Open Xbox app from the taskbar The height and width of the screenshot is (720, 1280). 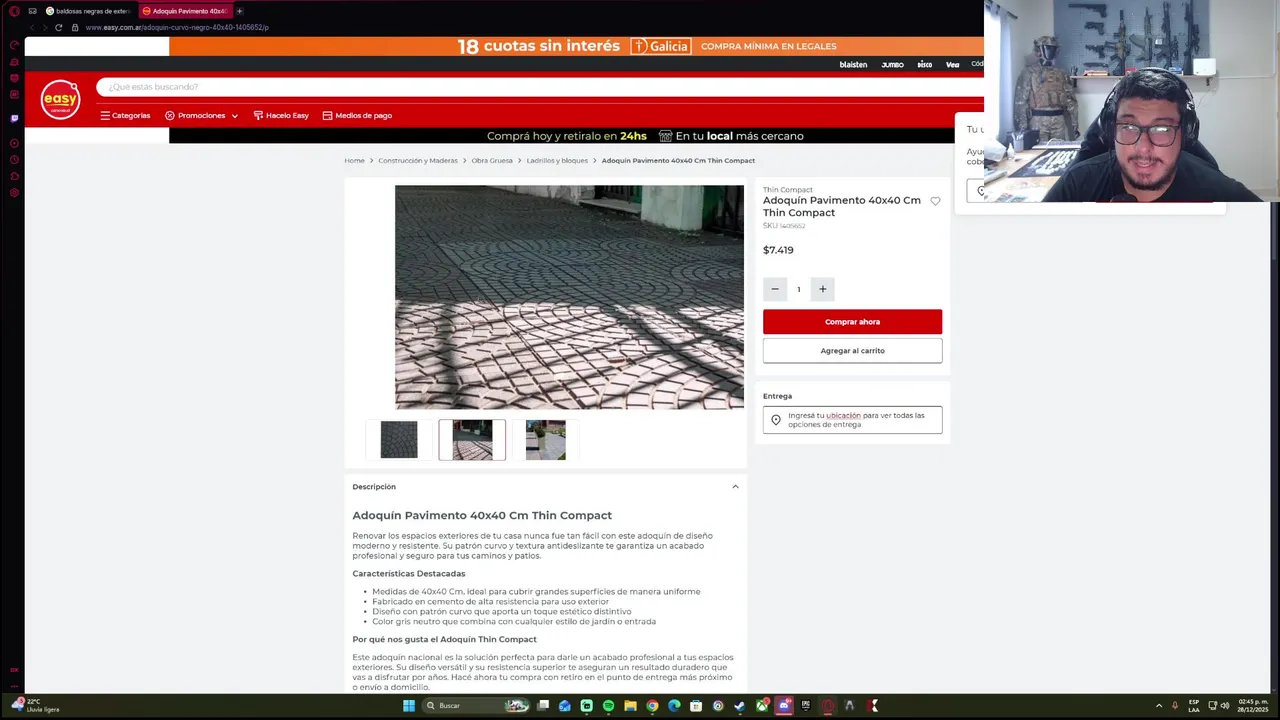[x=762, y=706]
